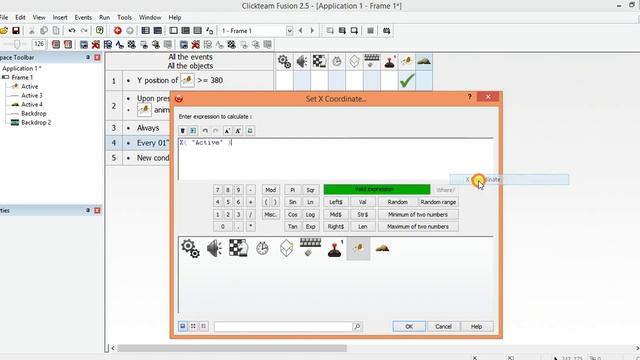Open the View menu
Screen dimensions: 640x360
click(39, 18)
